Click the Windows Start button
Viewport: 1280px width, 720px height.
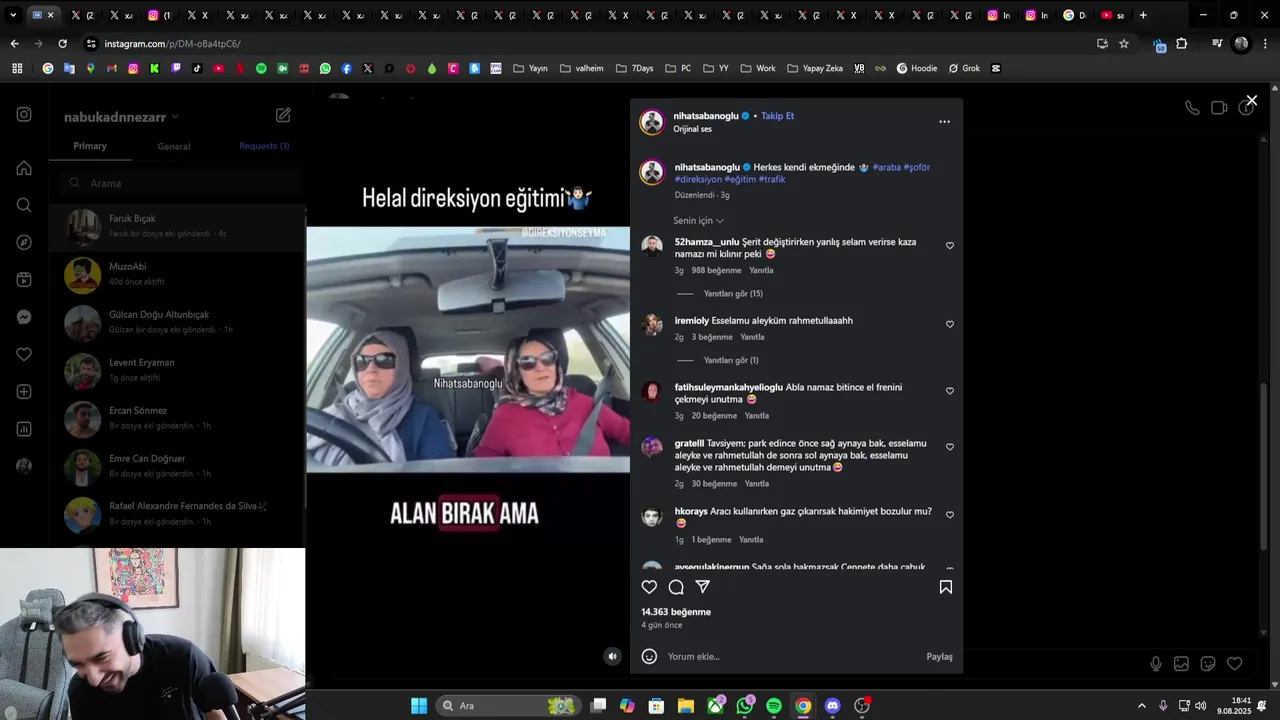(419, 706)
